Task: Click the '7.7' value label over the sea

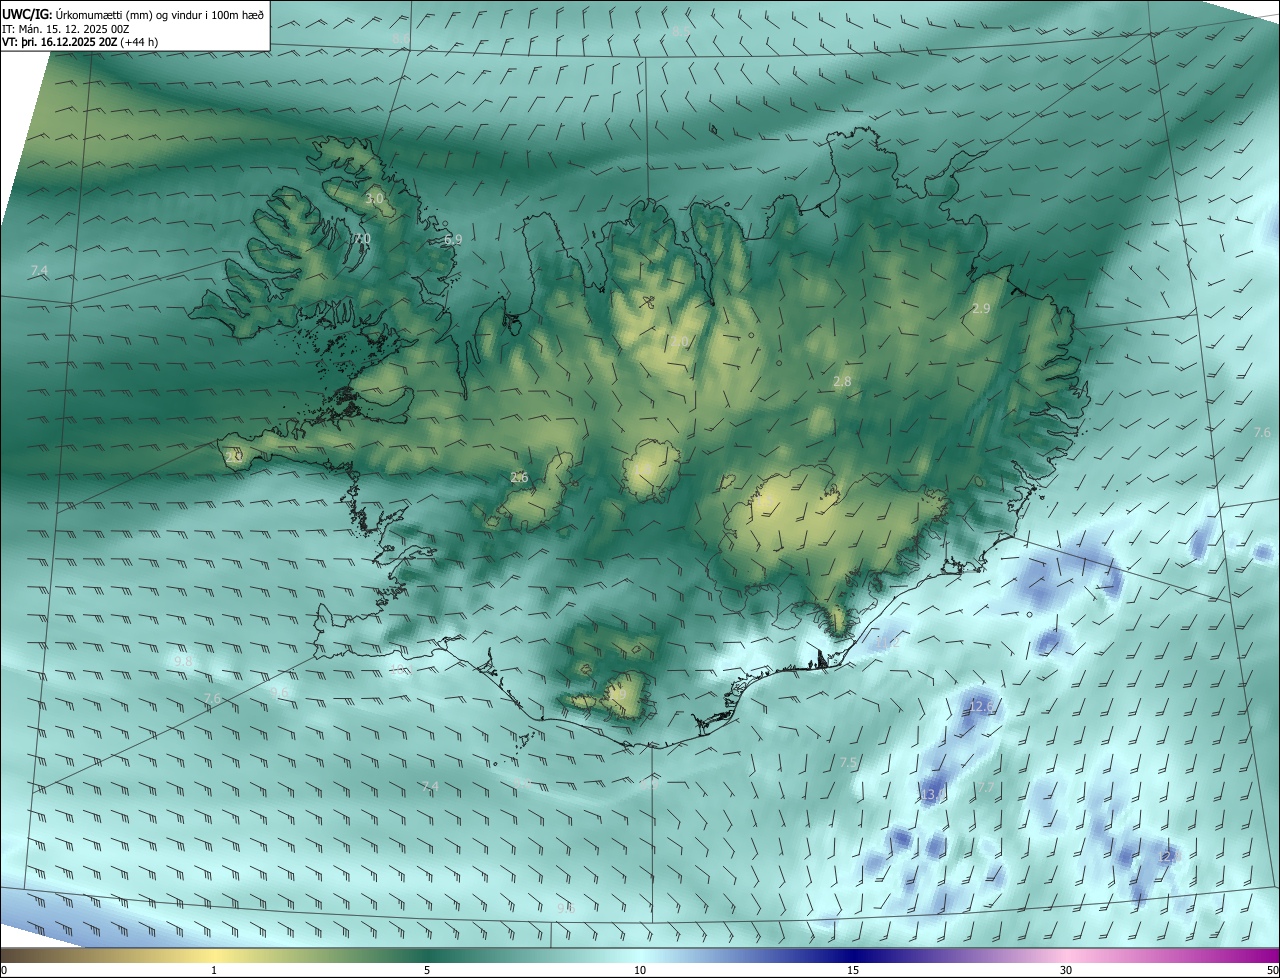Action: tap(986, 788)
